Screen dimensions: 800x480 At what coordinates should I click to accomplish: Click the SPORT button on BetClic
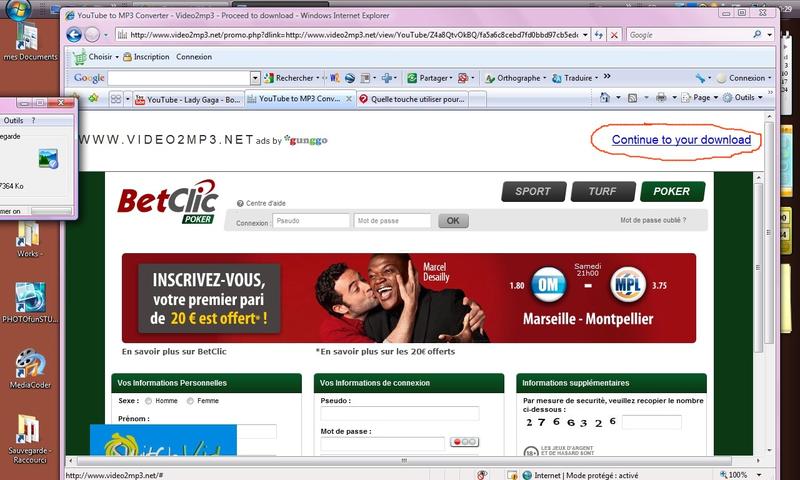pyautogui.click(x=532, y=192)
